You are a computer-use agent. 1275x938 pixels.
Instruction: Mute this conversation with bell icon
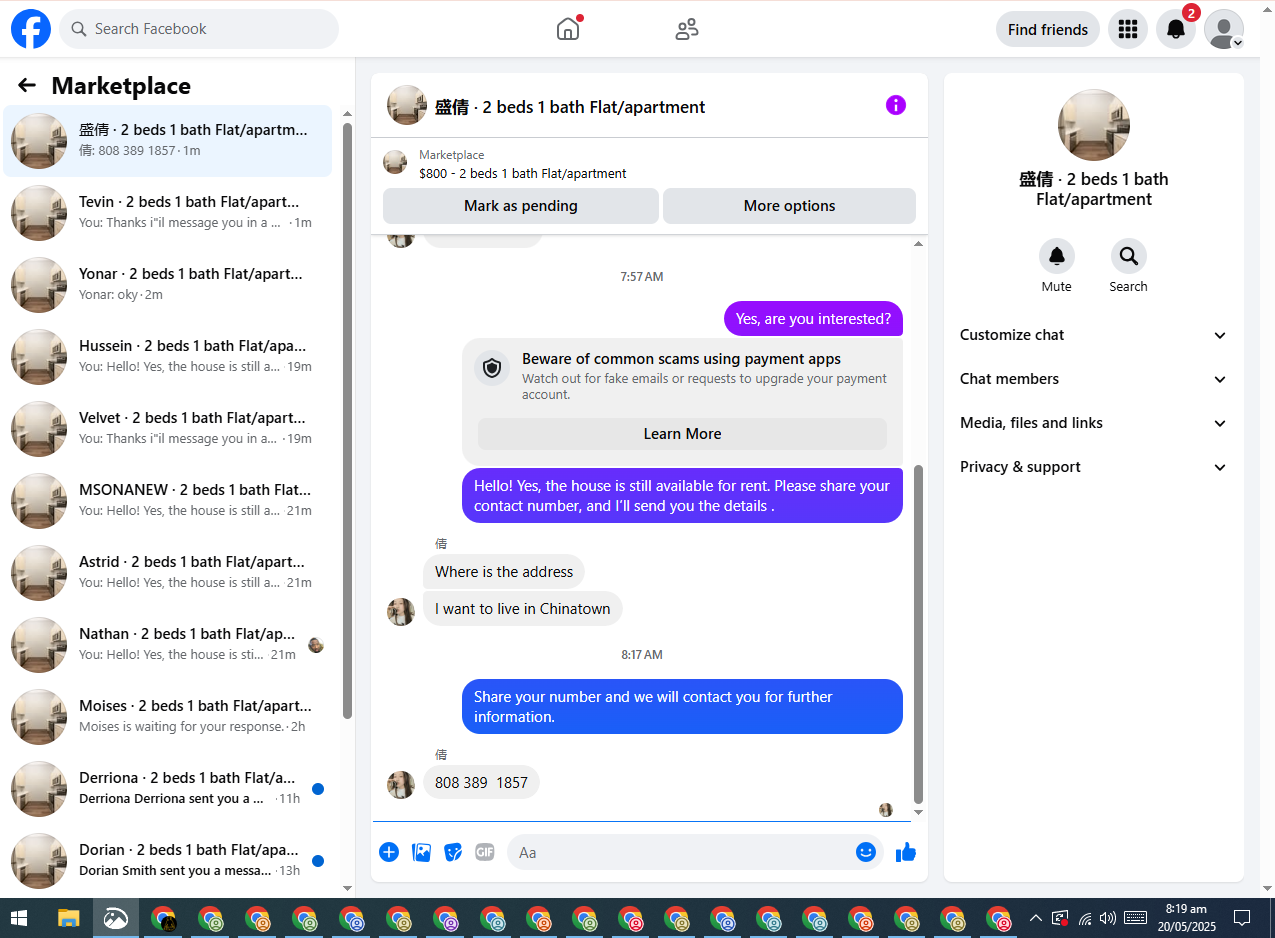[x=1056, y=257]
